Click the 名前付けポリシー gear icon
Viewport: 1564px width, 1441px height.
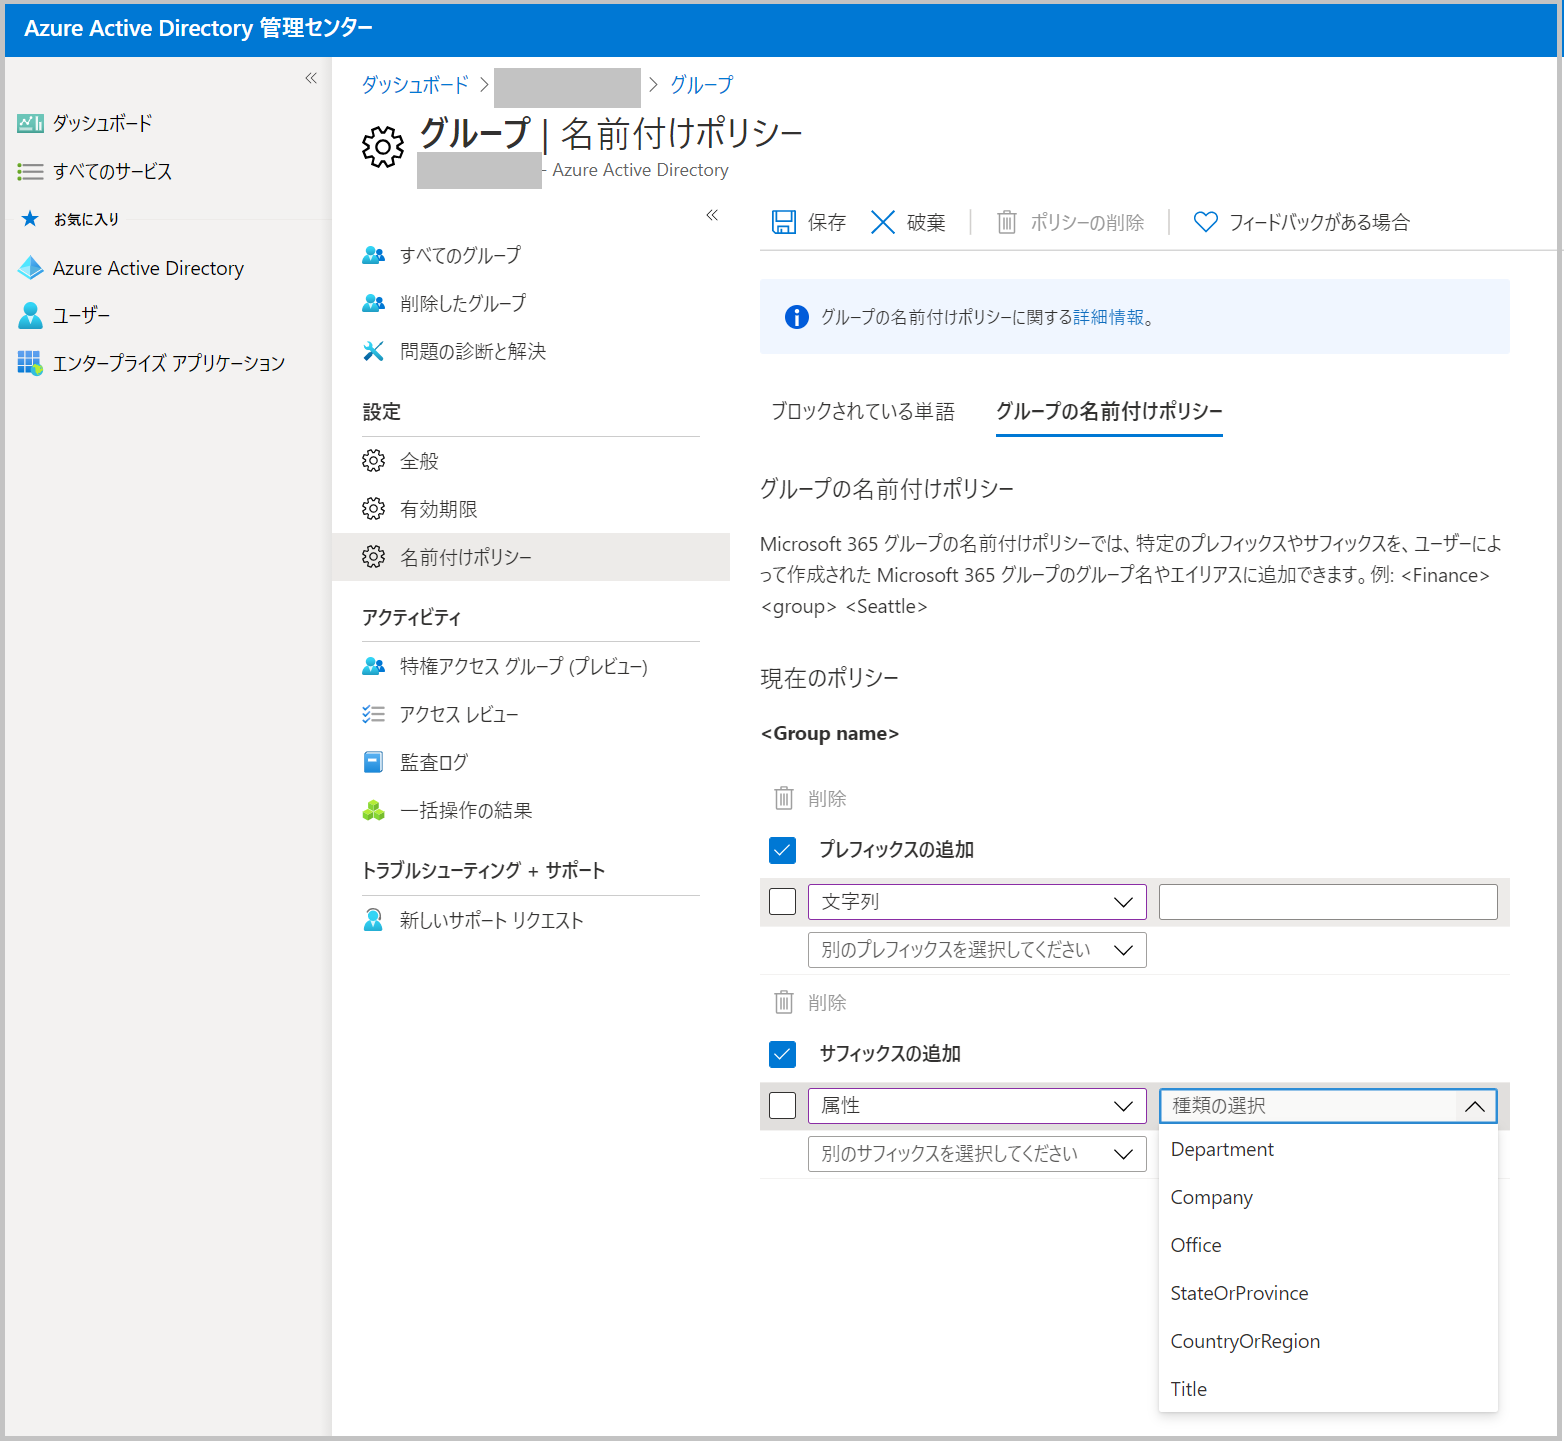[x=373, y=557]
